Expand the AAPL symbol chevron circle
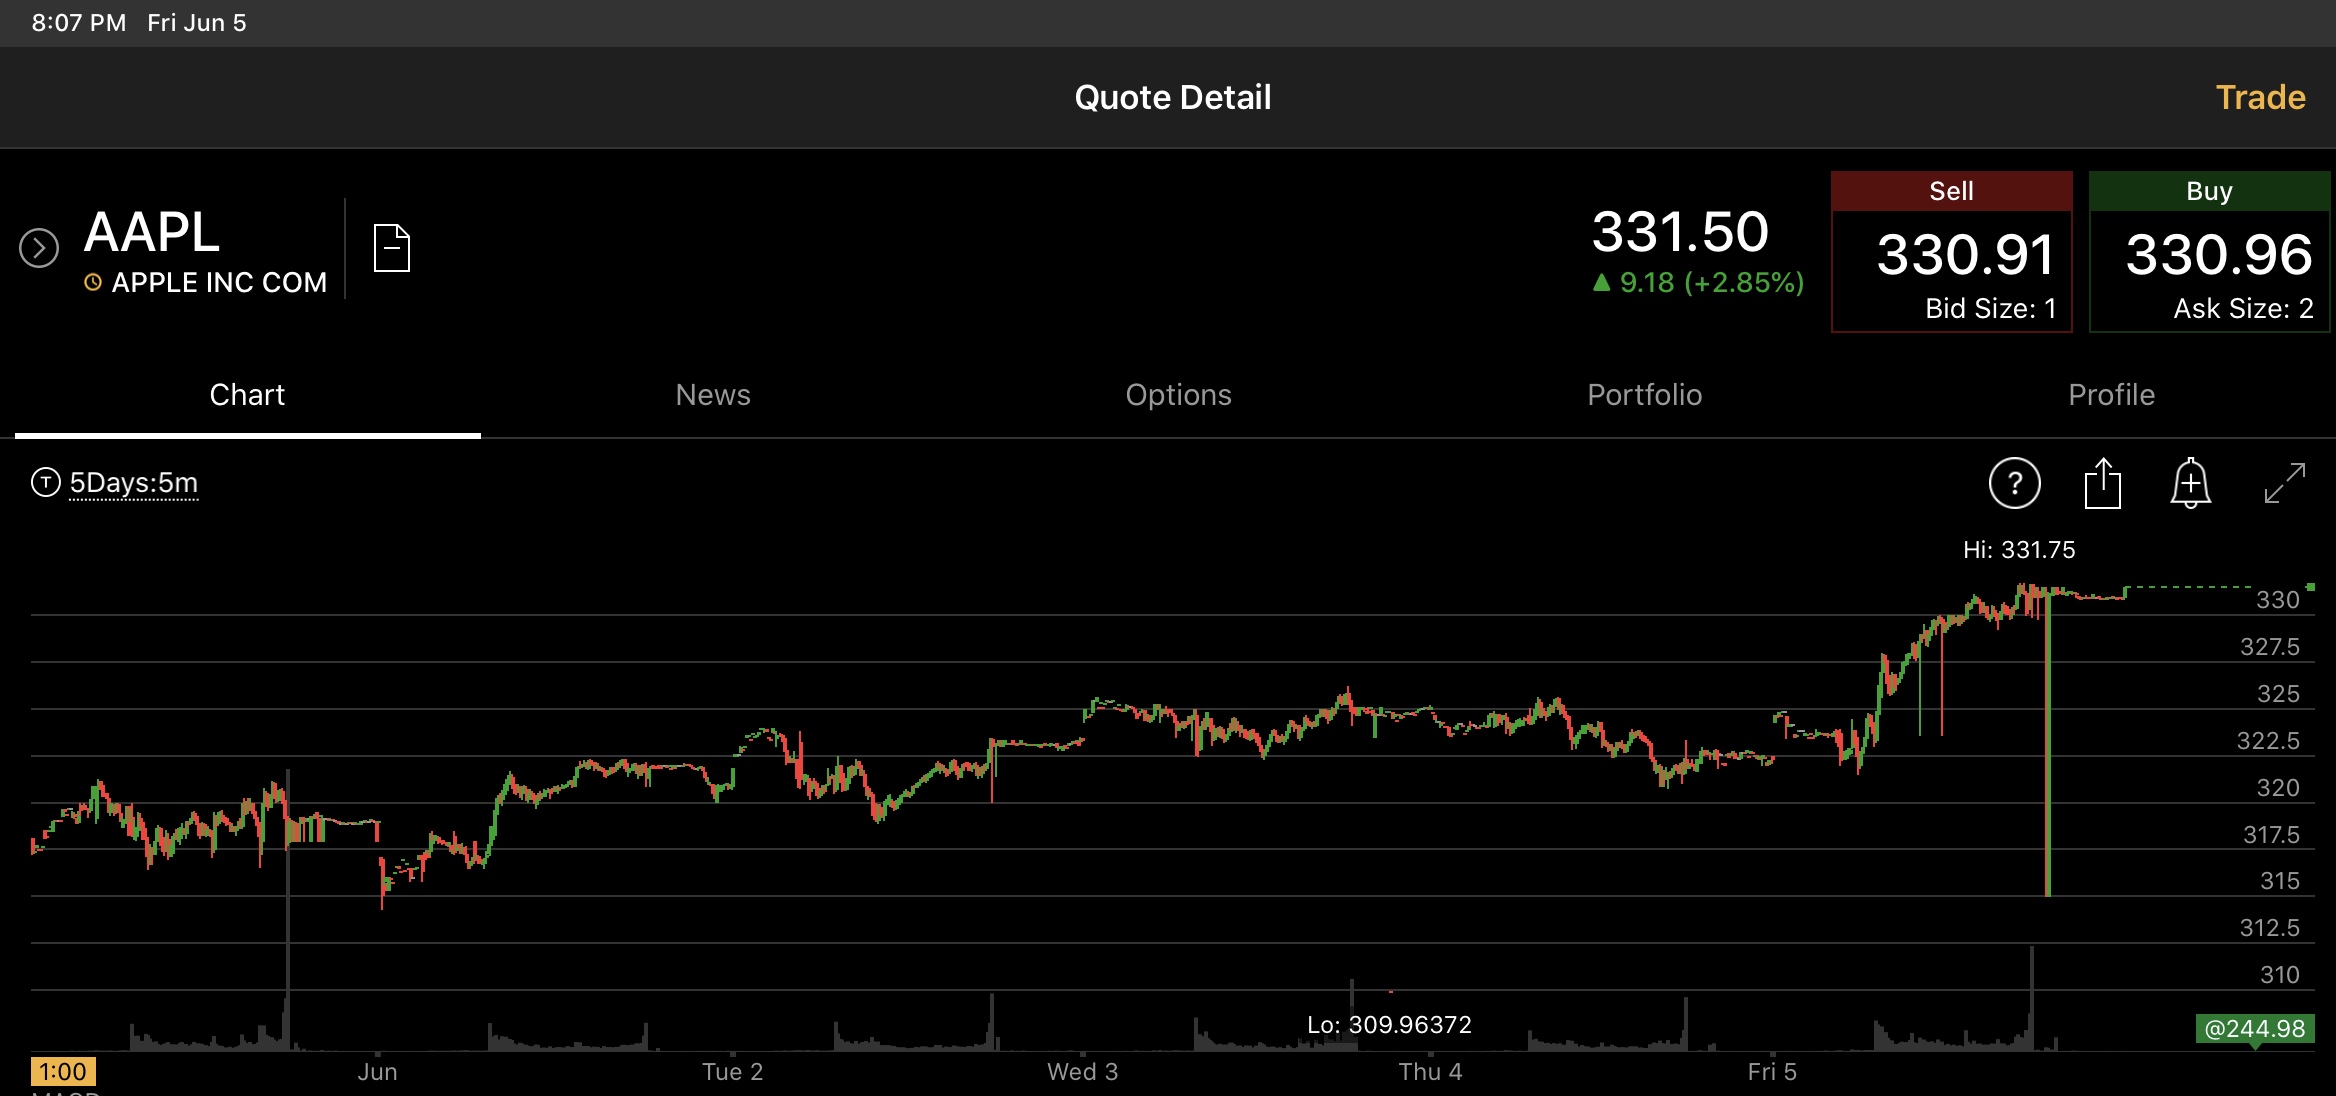 click(x=39, y=248)
